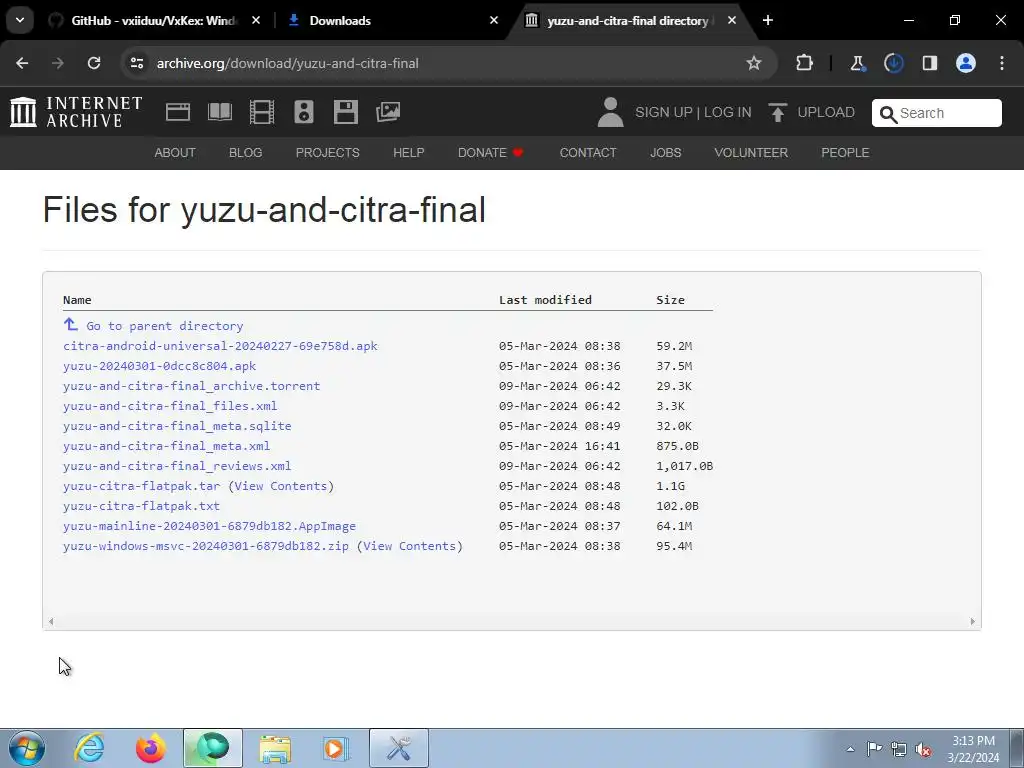
Task: Open yuzu-and-citra-final_files.xml
Action: (170, 406)
